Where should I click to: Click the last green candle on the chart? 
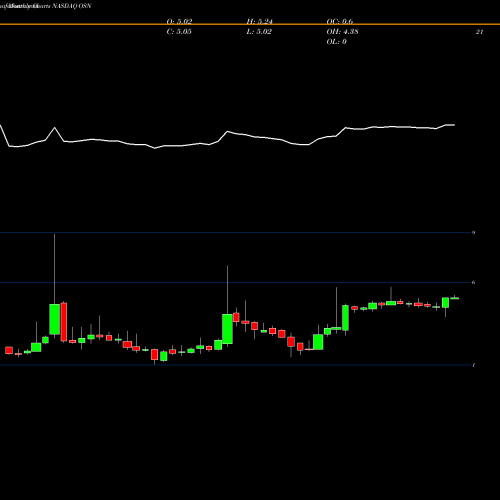click(x=455, y=298)
